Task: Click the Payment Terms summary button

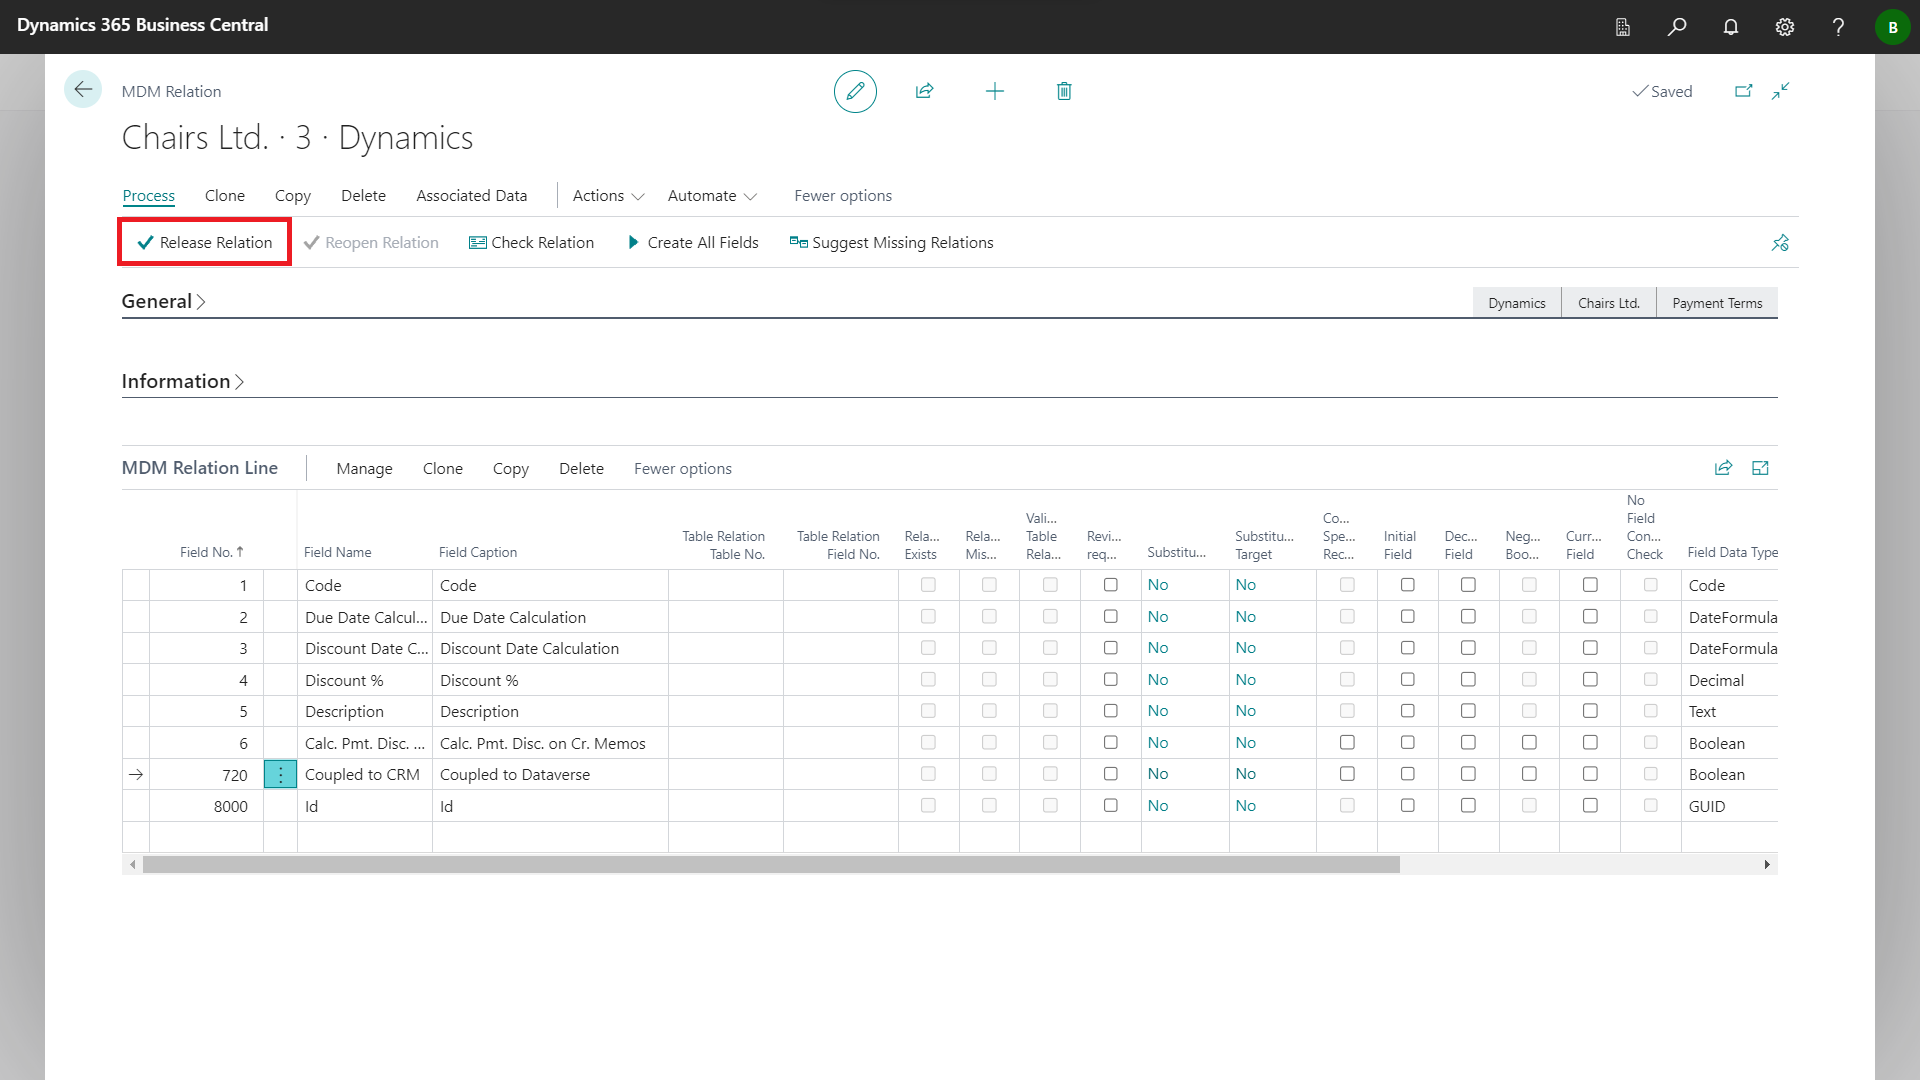Action: [x=1717, y=303]
